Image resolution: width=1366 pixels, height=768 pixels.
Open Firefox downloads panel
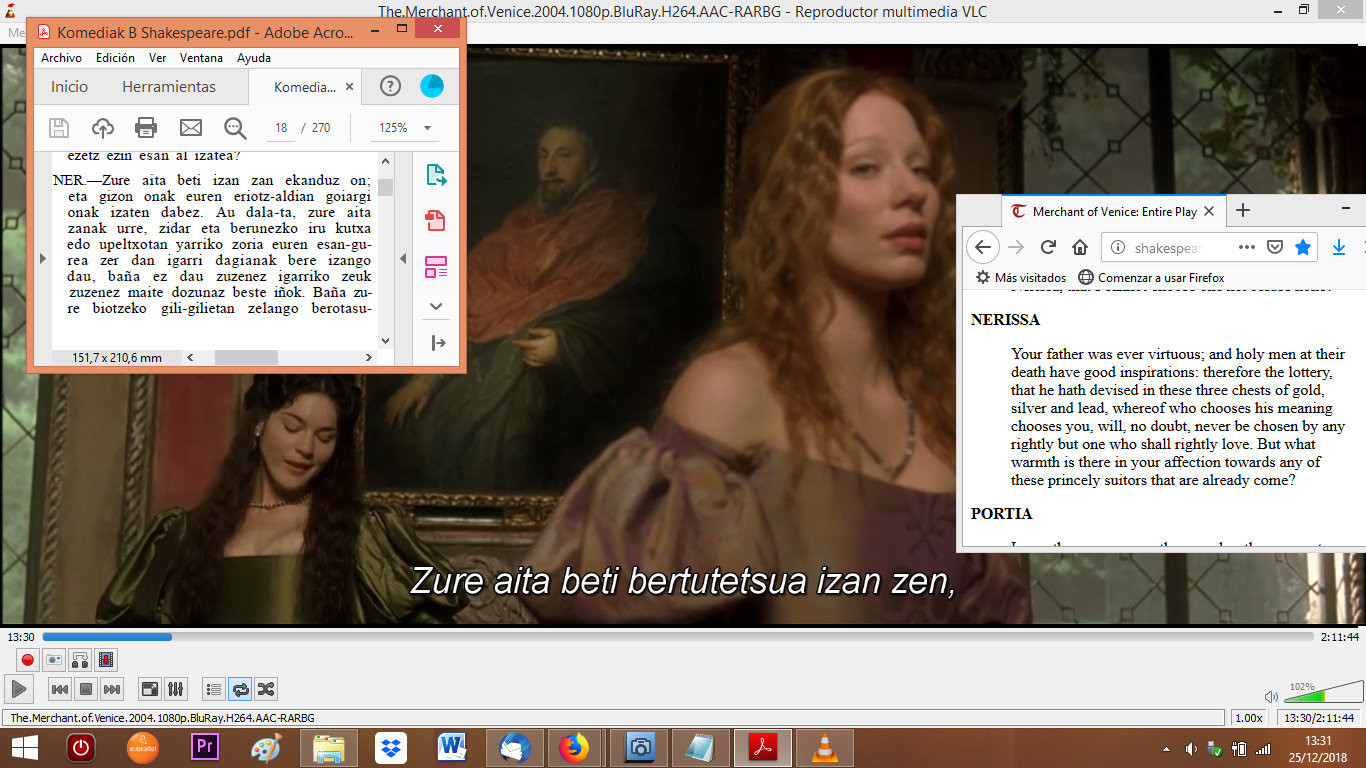[x=1340, y=247]
